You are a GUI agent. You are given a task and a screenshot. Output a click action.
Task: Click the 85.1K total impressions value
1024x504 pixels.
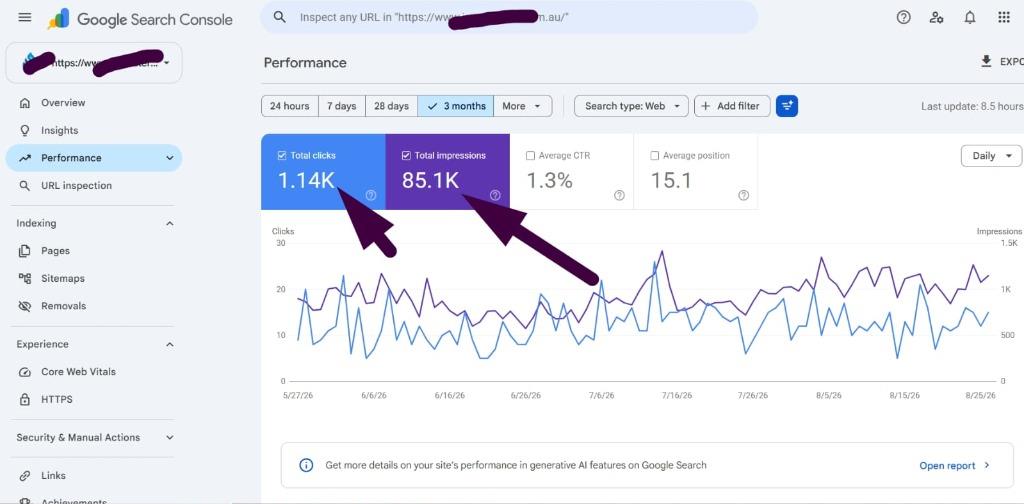pos(430,180)
